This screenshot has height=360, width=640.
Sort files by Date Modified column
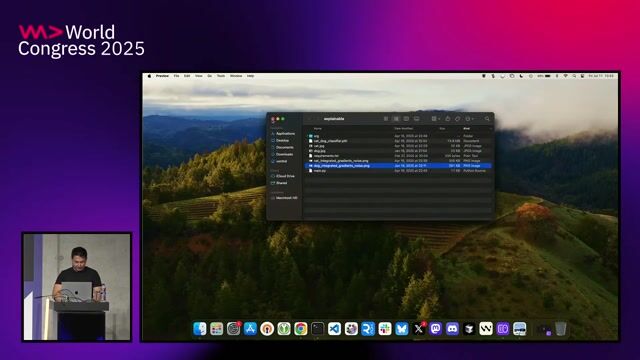click(404, 129)
